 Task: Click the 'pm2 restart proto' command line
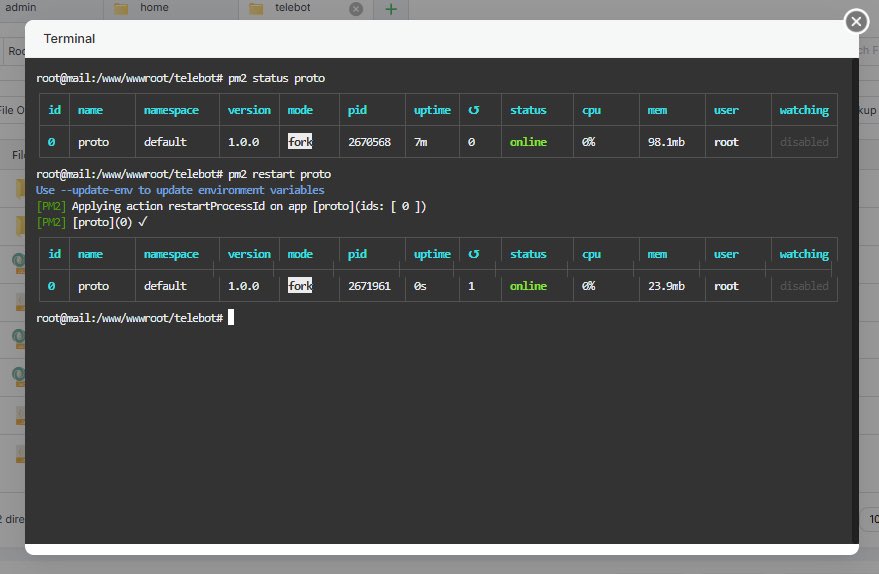point(183,174)
